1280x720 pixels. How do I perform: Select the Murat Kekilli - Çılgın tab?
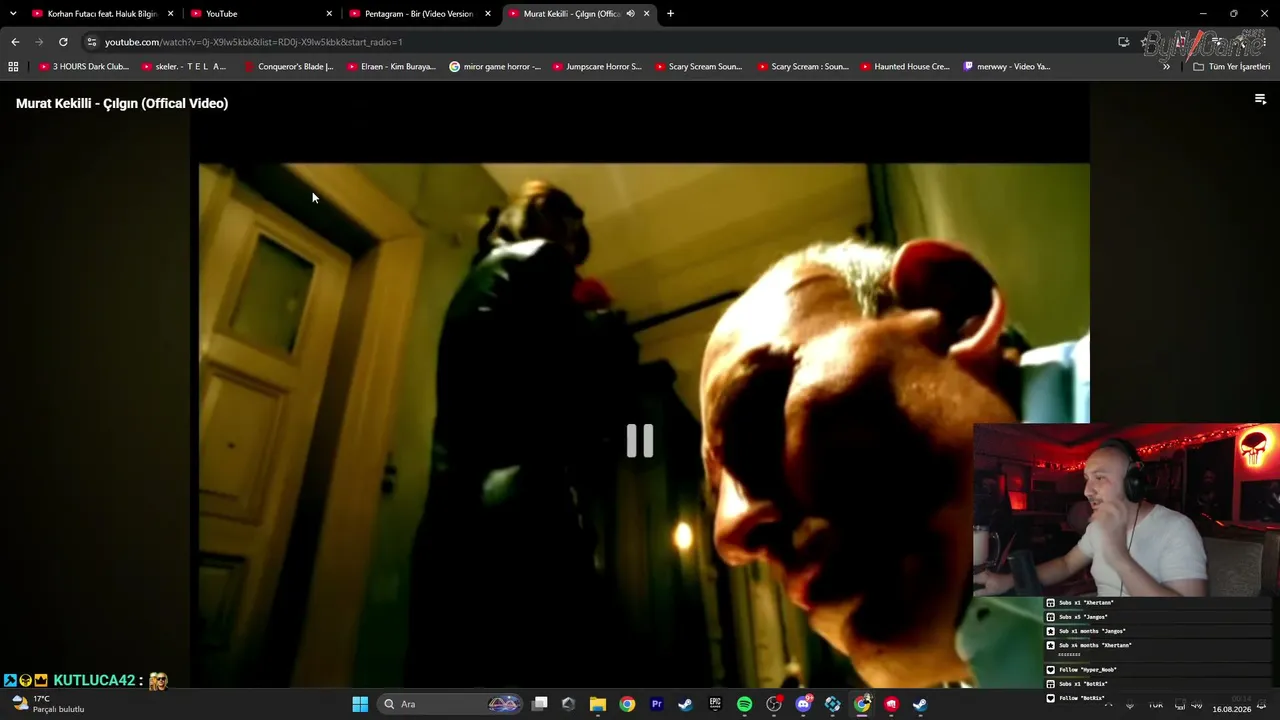click(578, 14)
